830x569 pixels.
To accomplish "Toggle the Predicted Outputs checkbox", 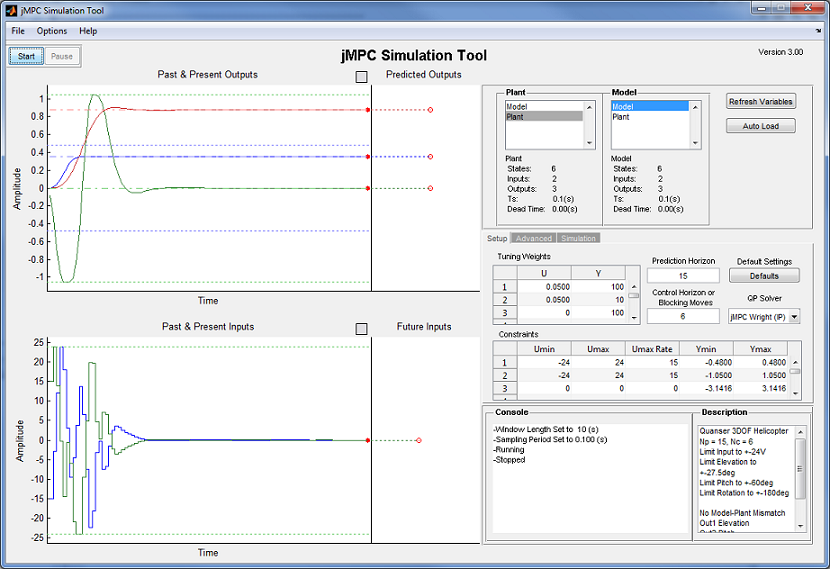I will pyautogui.click(x=362, y=77).
